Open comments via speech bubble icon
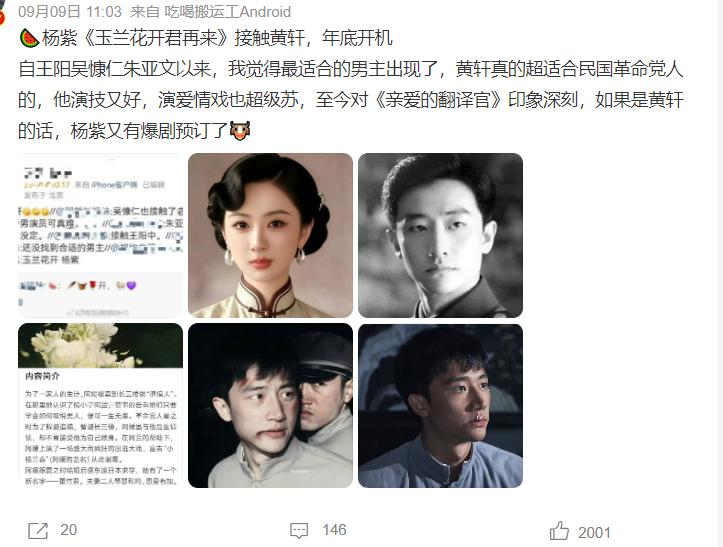This screenshot has width=723, height=547. [299, 531]
